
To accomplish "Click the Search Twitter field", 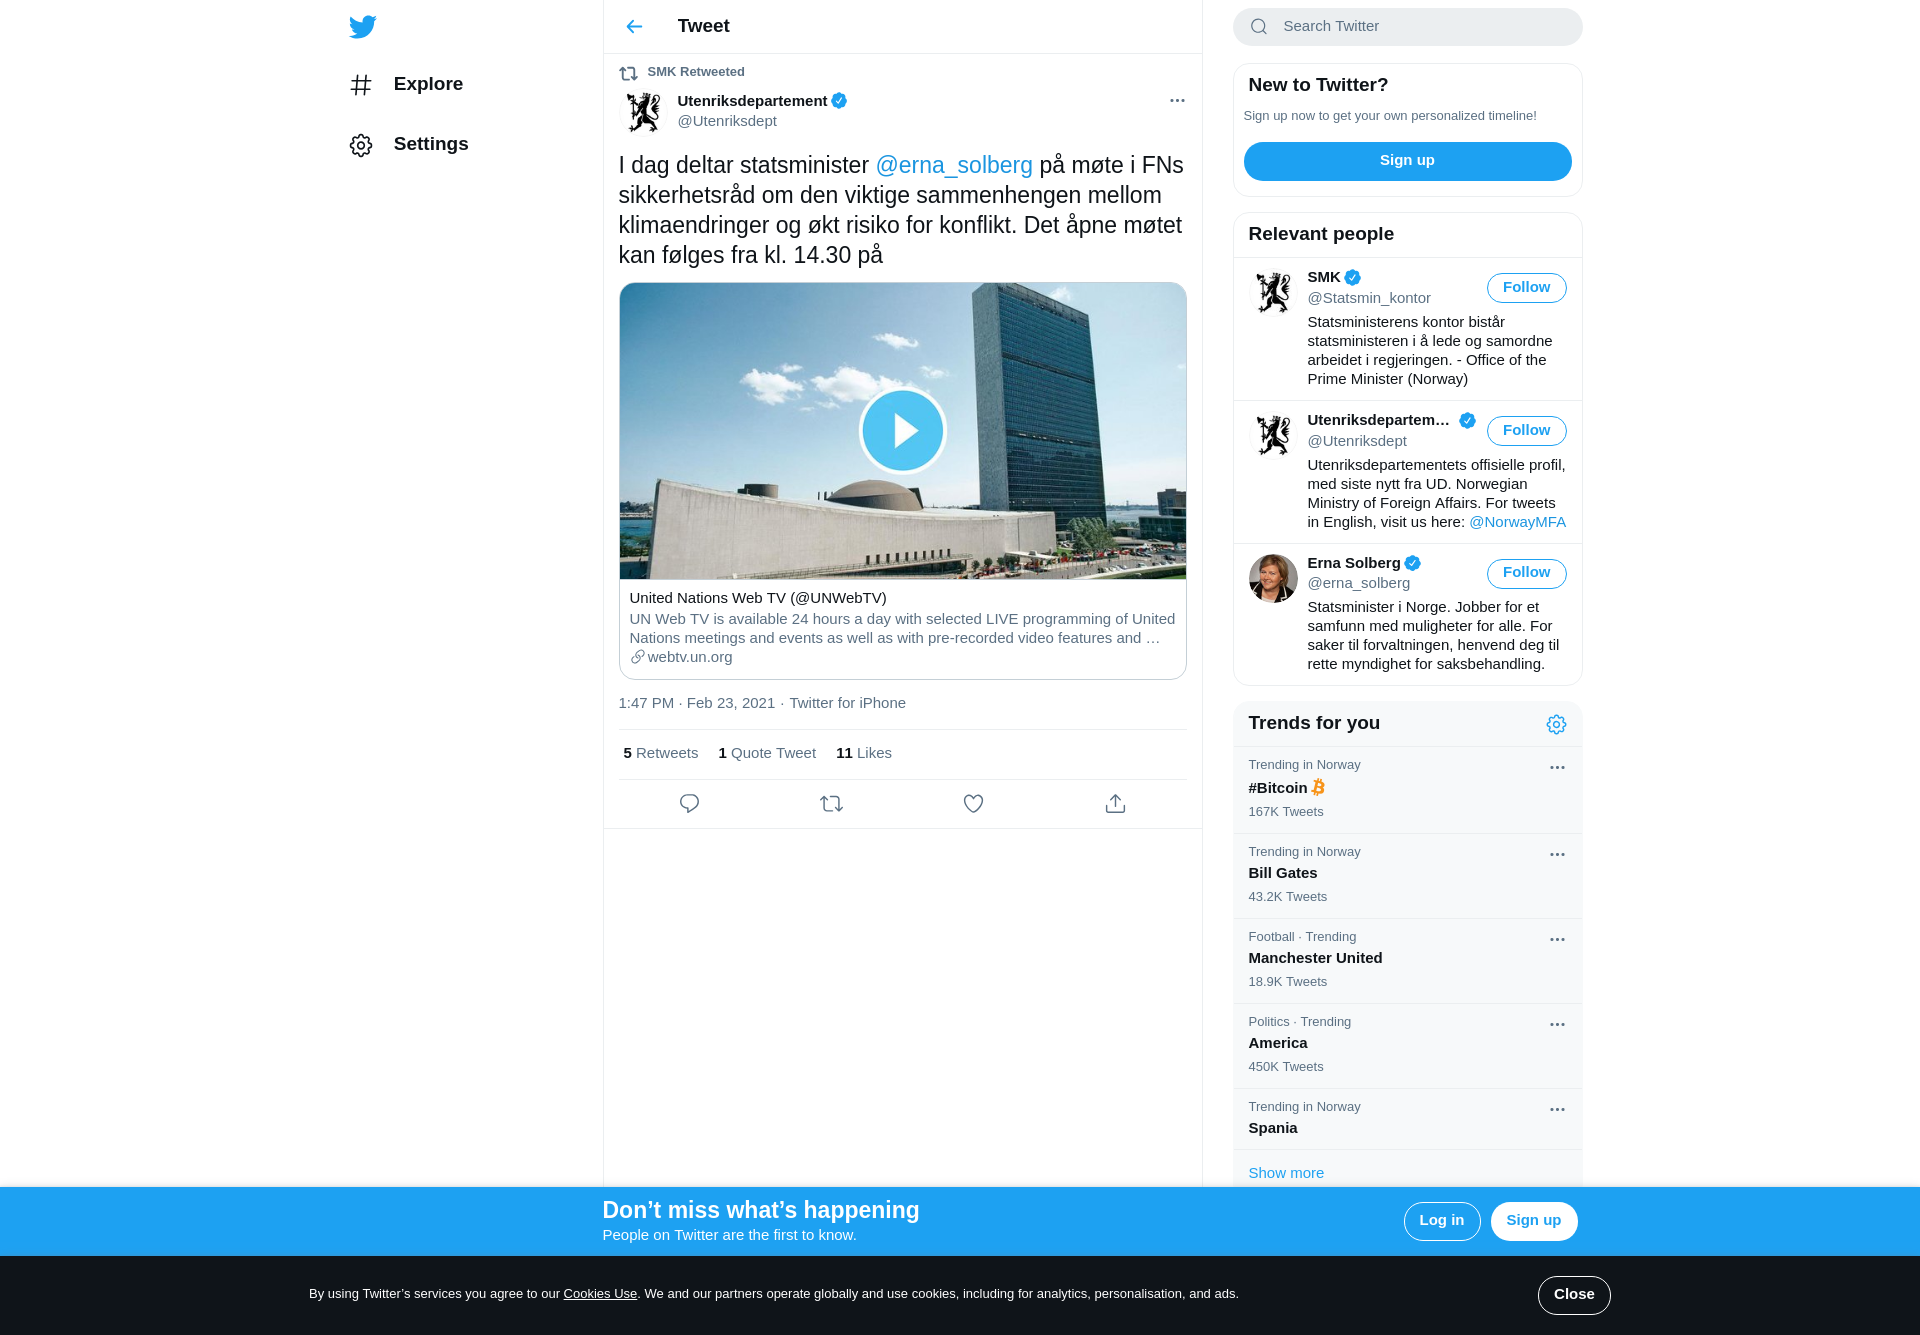I will (1407, 27).
